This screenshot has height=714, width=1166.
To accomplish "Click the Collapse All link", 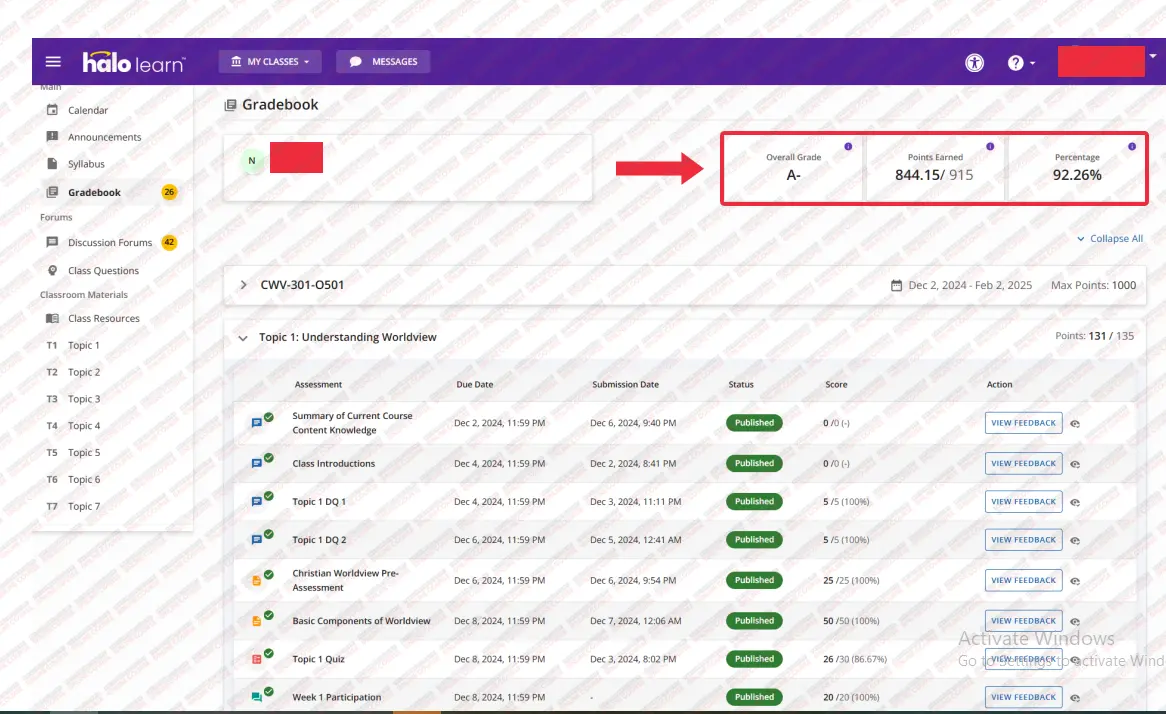I will (x=1110, y=239).
